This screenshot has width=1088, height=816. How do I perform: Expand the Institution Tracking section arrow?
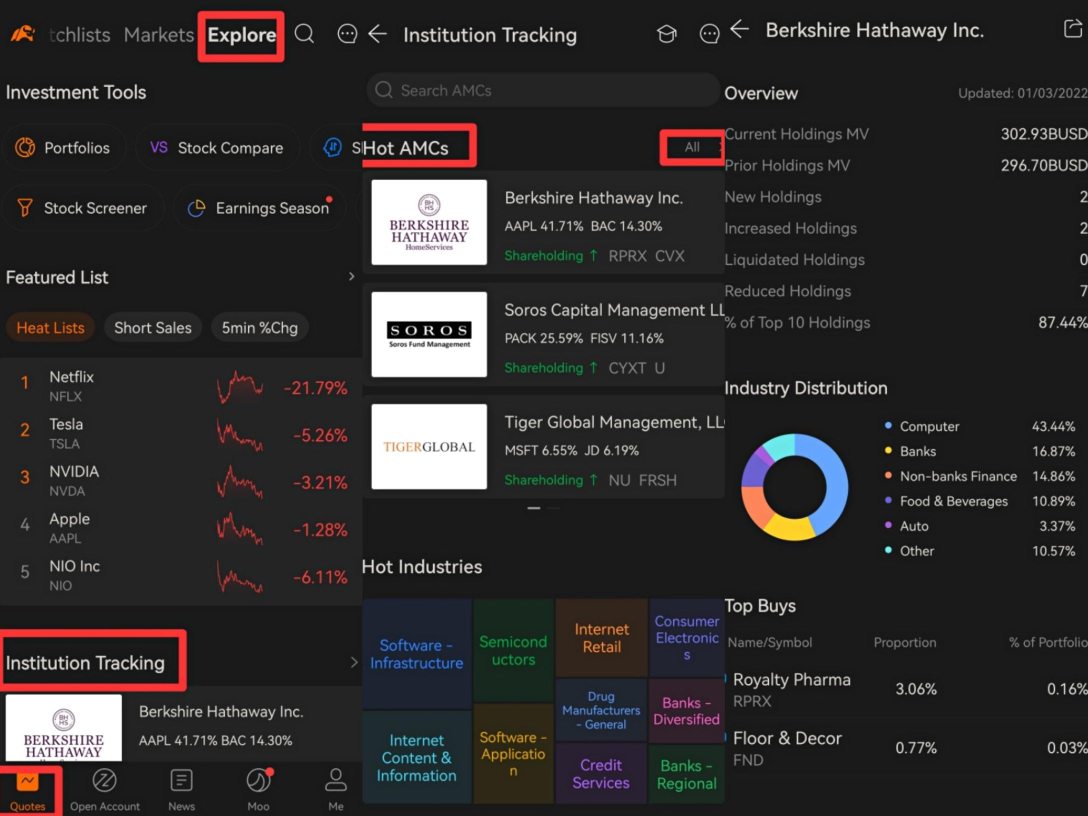353,662
